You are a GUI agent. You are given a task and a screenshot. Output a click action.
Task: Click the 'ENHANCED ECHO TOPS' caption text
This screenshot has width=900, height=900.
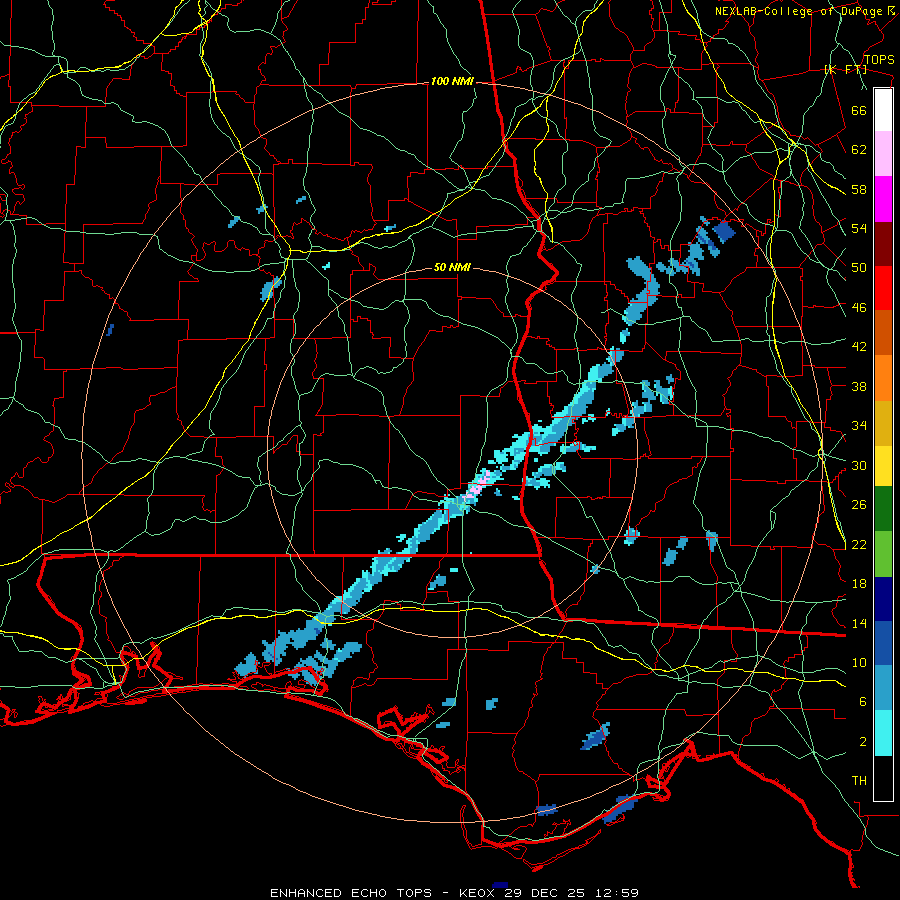[351, 893]
